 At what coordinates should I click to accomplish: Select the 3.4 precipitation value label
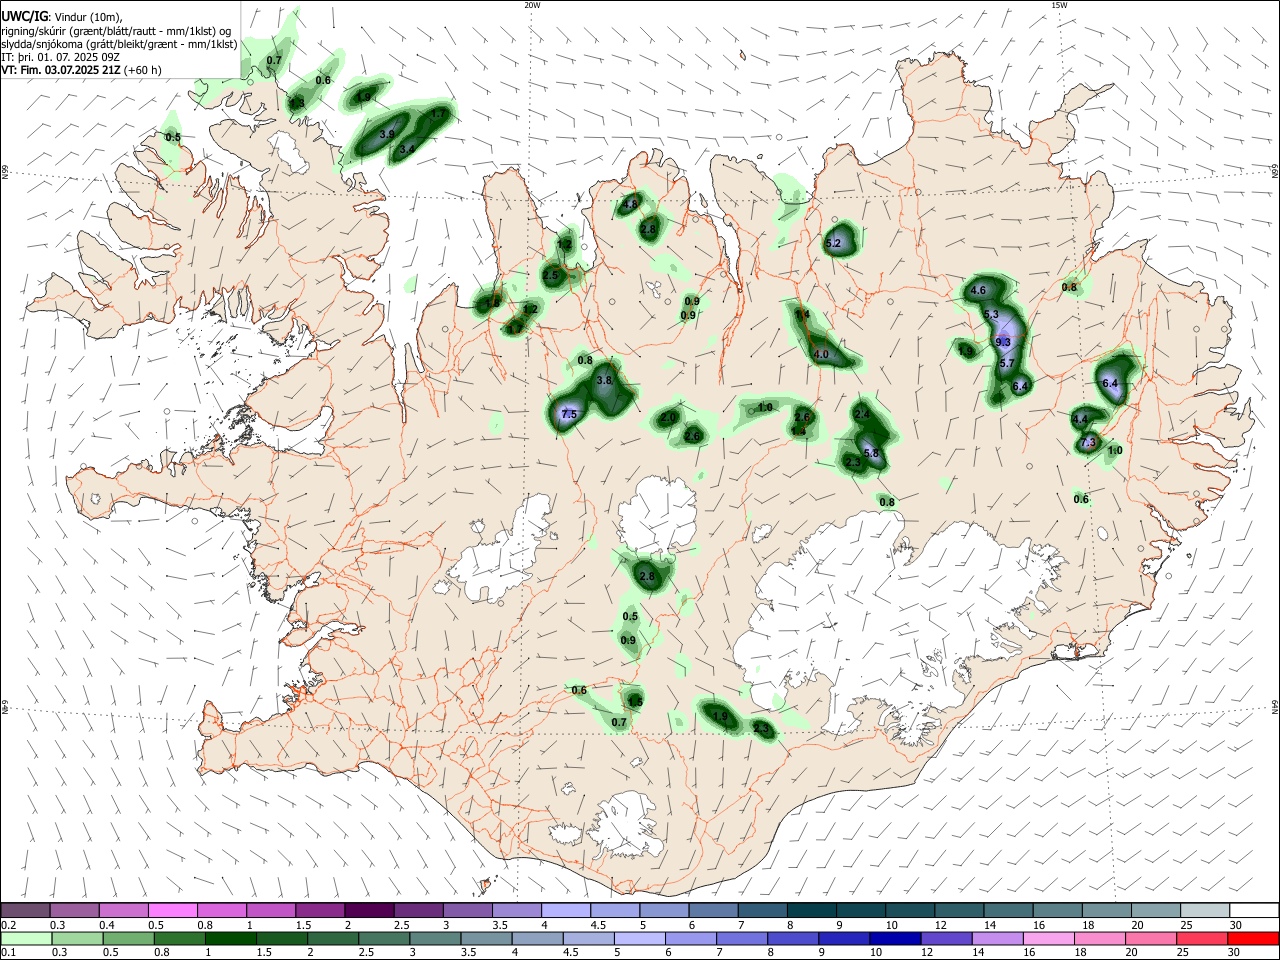[x=407, y=150]
